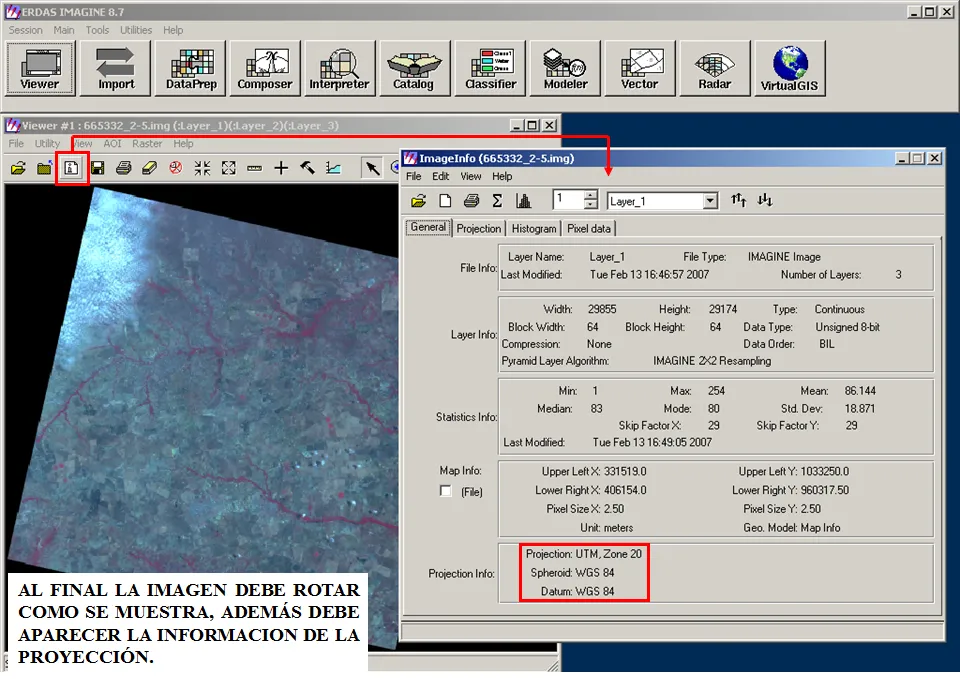The width and height of the screenshot is (960, 679).
Task: Open the Raster menu in Viewer
Action: pos(147,143)
